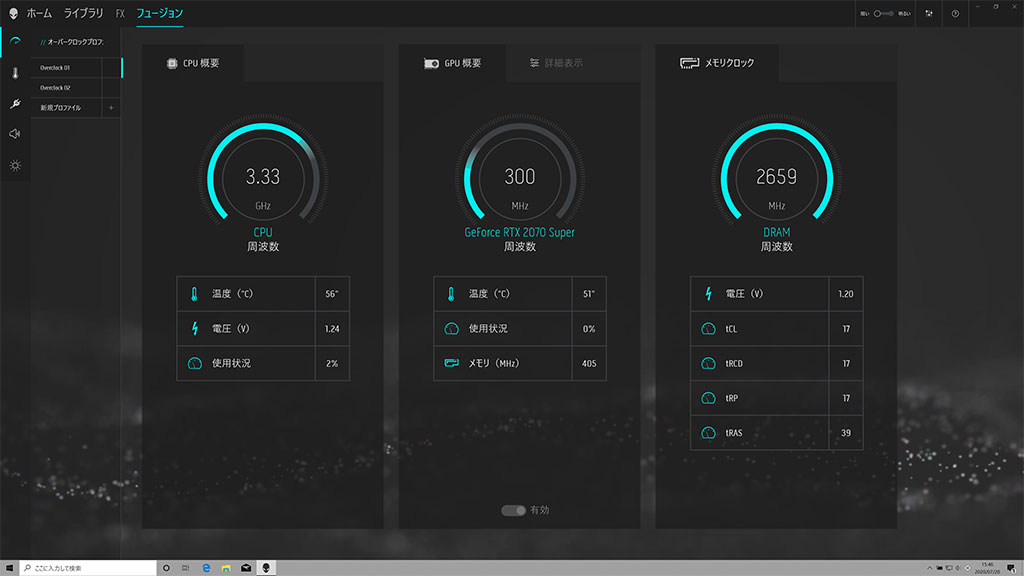1024x576 pixels.
Task: Click the graphics card icon beside GPU 概要
Action: click(431, 63)
